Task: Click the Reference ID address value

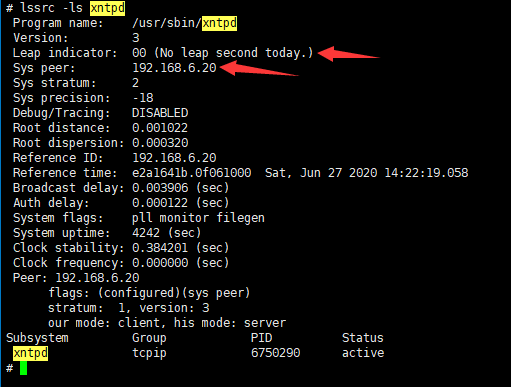Action: [174, 158]
